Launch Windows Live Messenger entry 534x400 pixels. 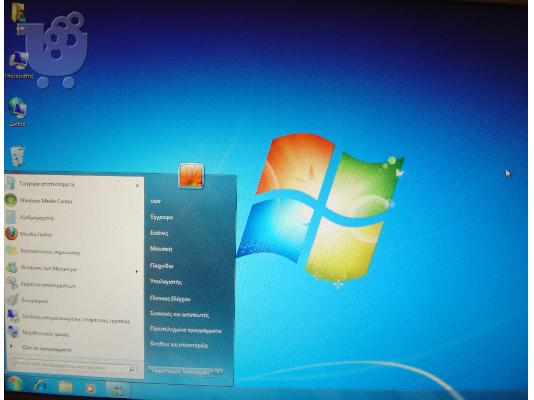click(x=48, y=268)
